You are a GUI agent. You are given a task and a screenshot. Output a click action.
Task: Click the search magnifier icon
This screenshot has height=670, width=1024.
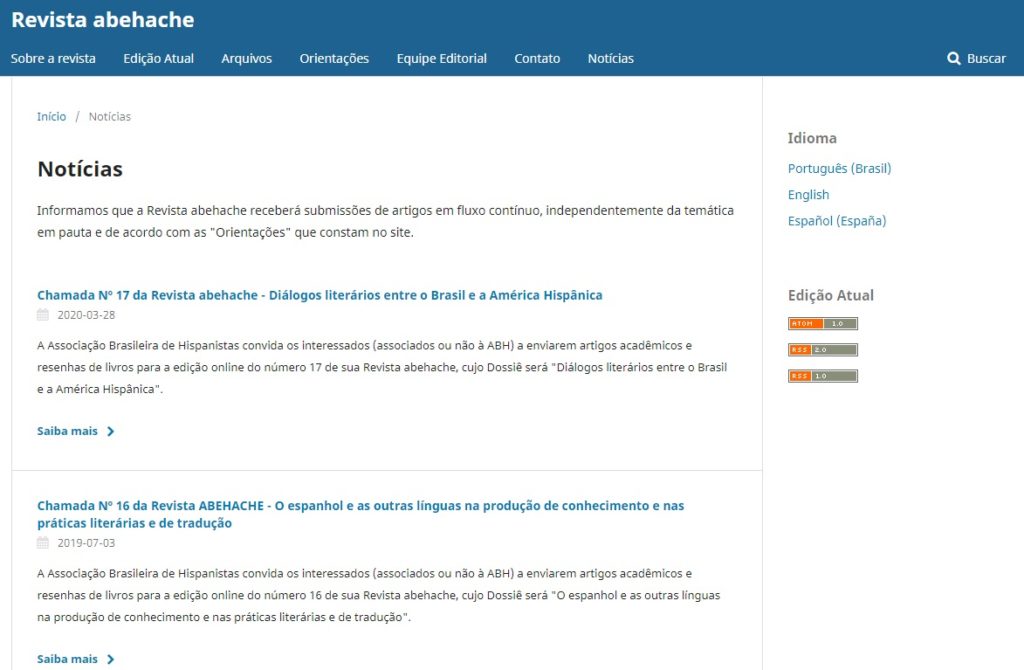pyautogui.click(x=953, y=59)
